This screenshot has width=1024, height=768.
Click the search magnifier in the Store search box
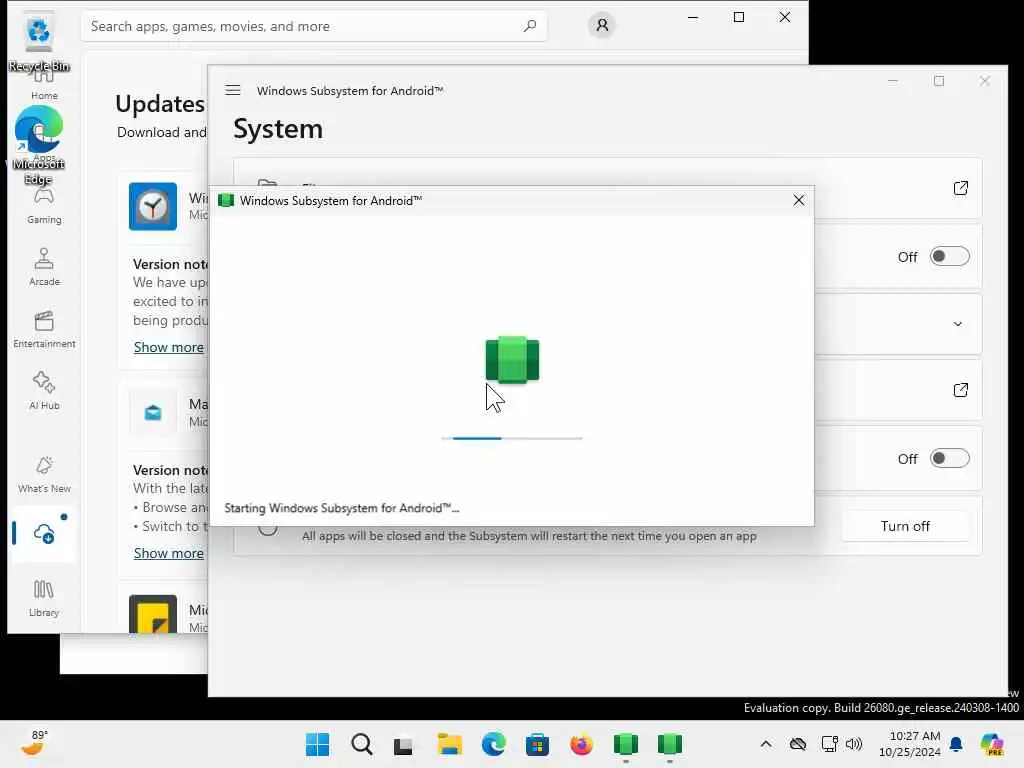tap(530, 26)
